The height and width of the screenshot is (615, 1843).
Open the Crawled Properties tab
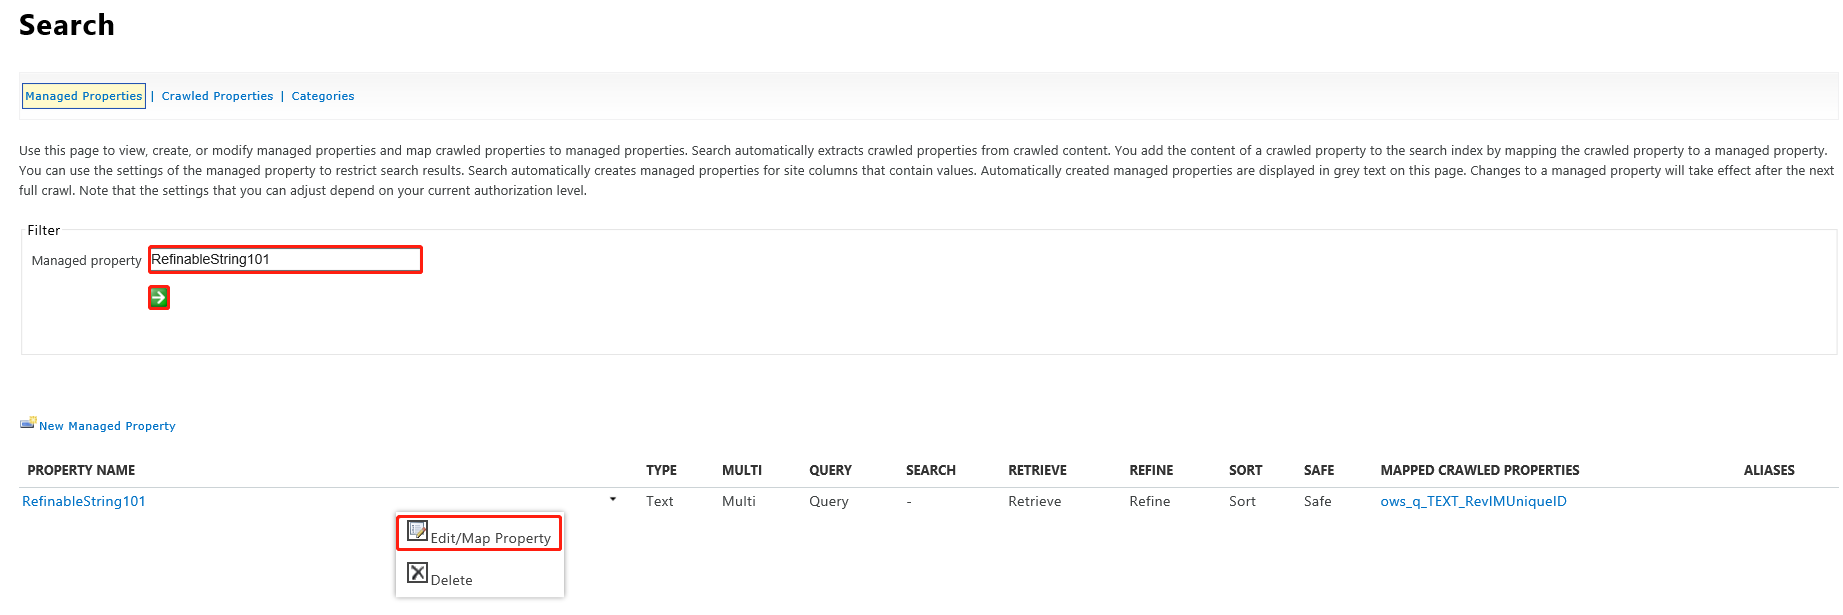coord(217,96)
